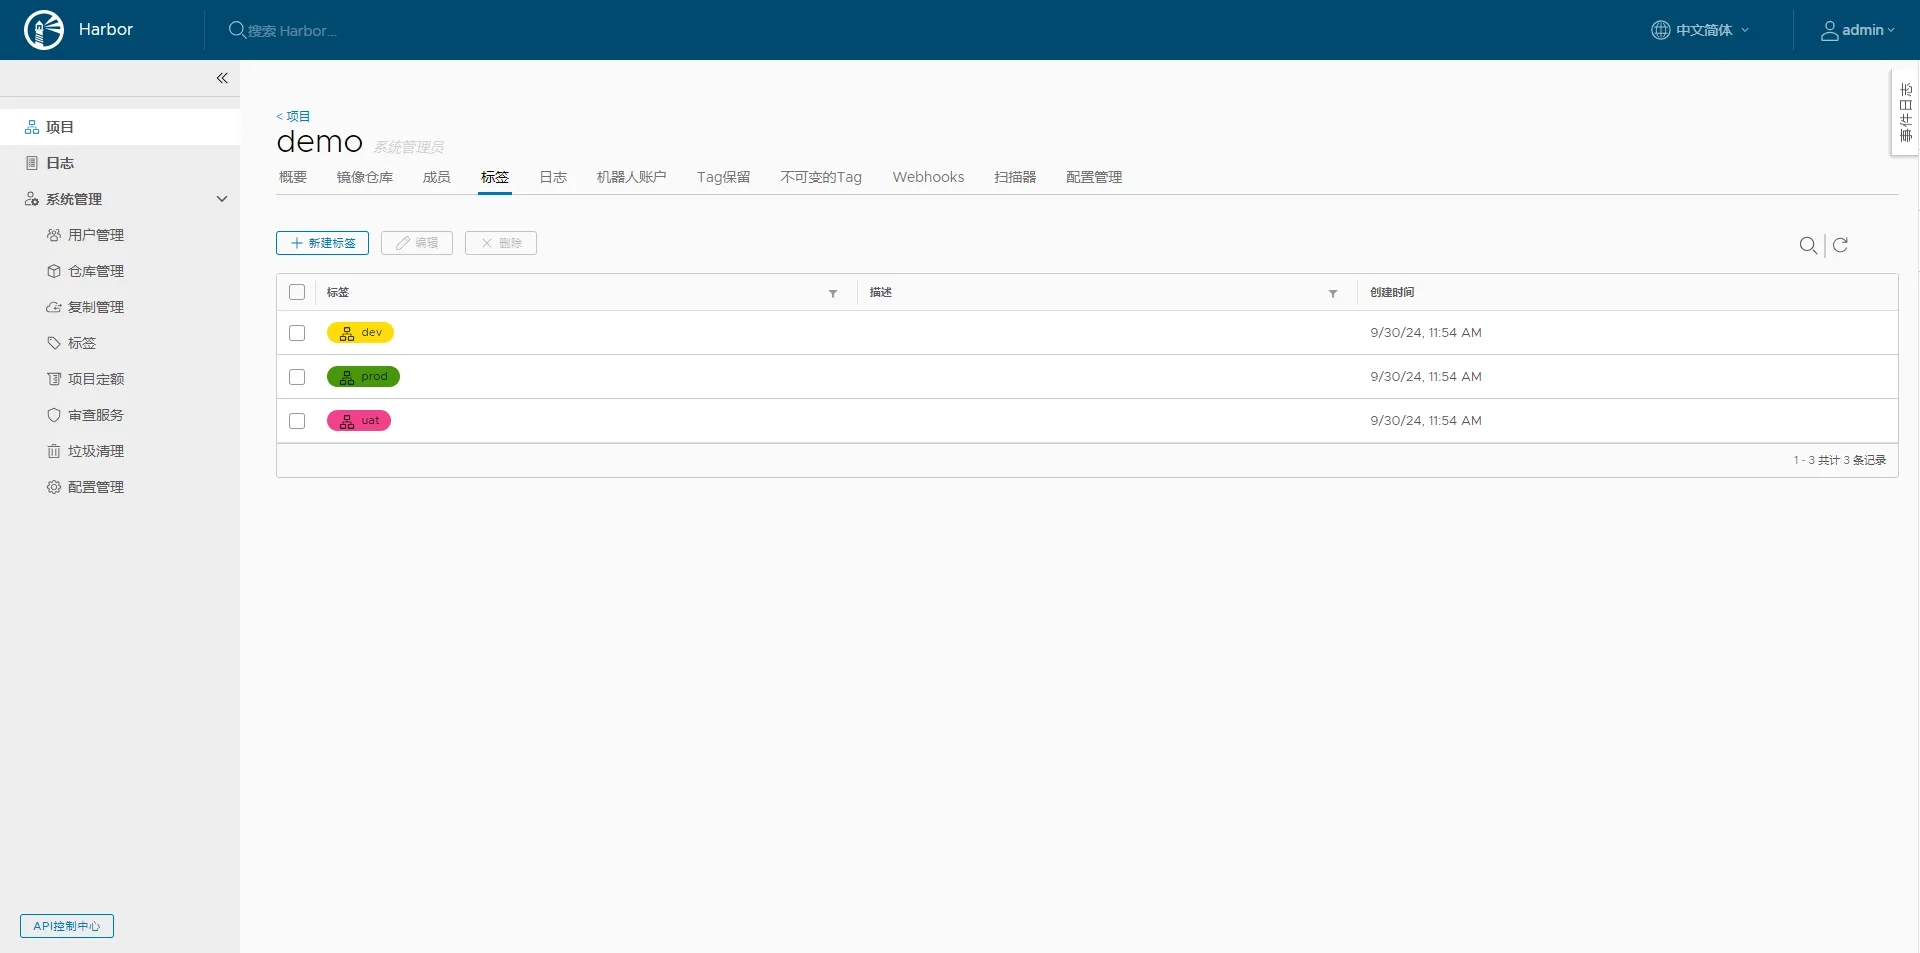Select the prod label checkbox
The height and width of the screenshot is (953, 1920).
pos(297,377)
